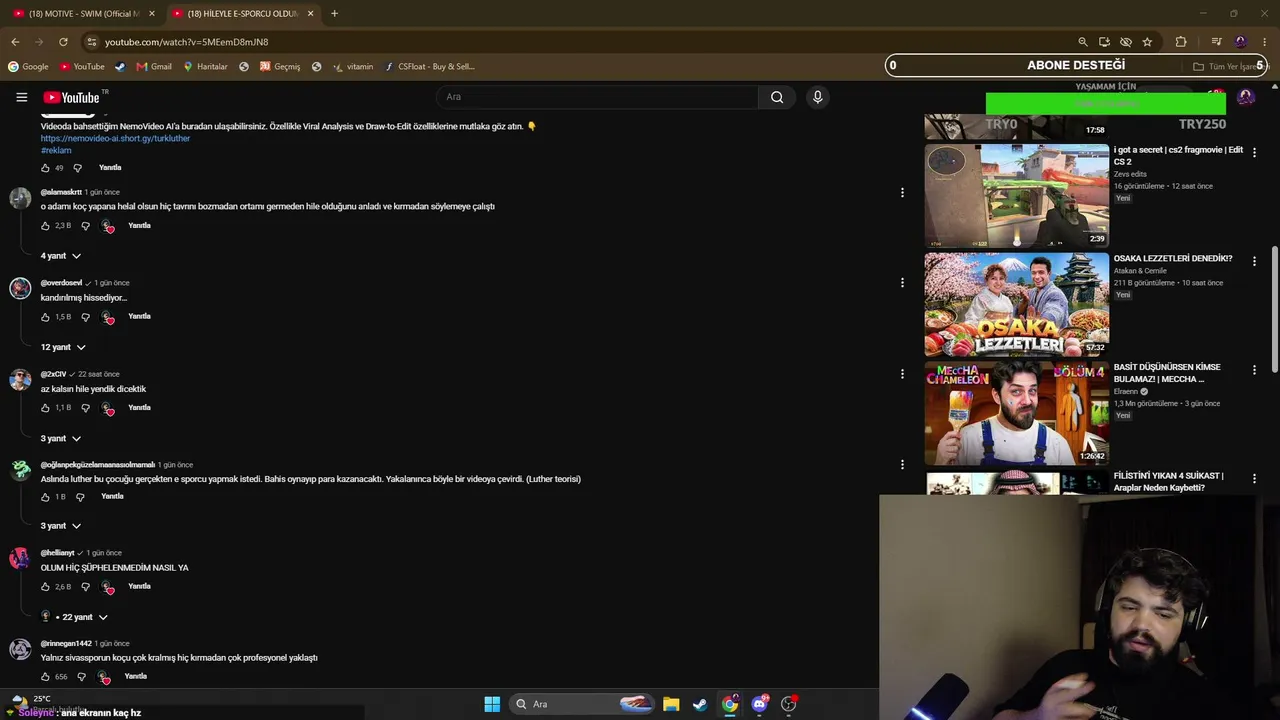Reload the page with the refresh icon

click(x=63, y=42)
